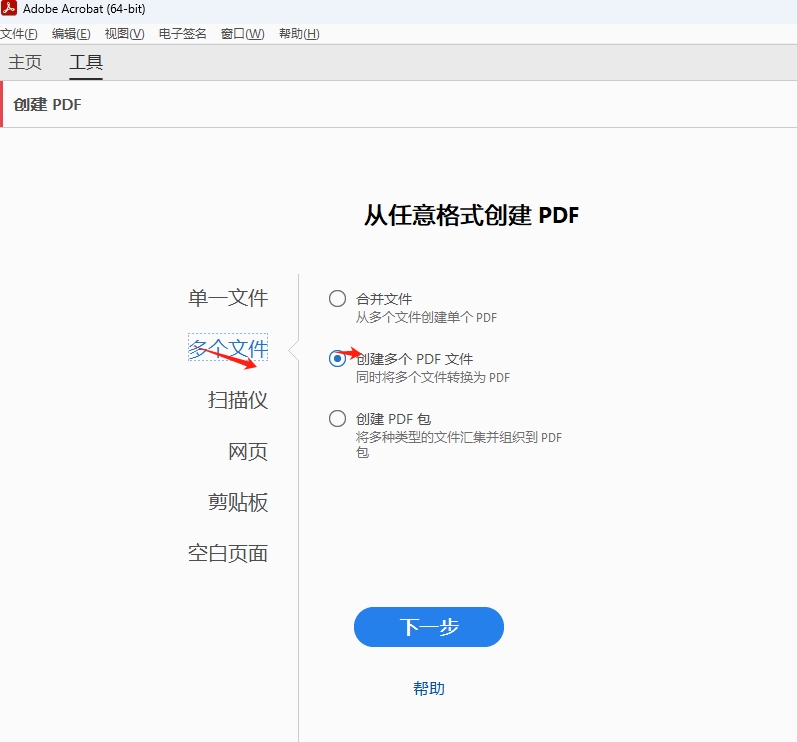The image size is (797, 742).
Task: Open the 窗口 menu
Action: pyautogui.click(x=242, y=34)
